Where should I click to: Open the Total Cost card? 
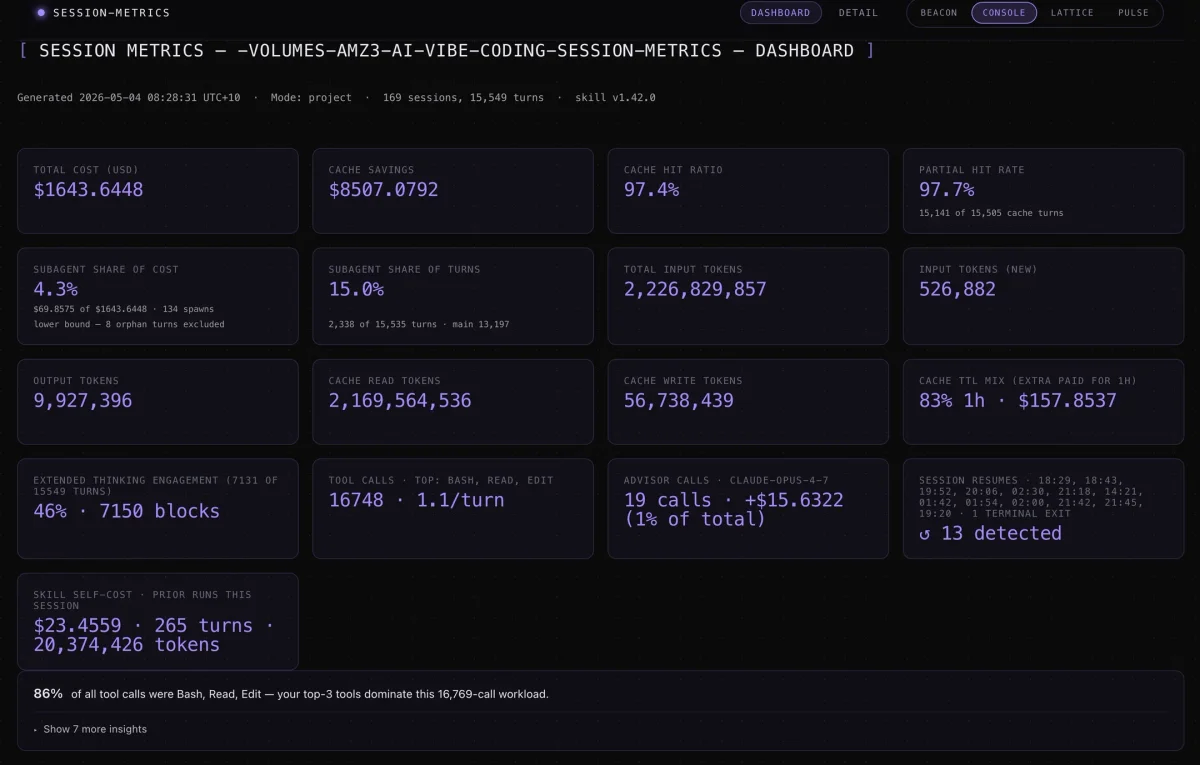[x=158, y=191]
